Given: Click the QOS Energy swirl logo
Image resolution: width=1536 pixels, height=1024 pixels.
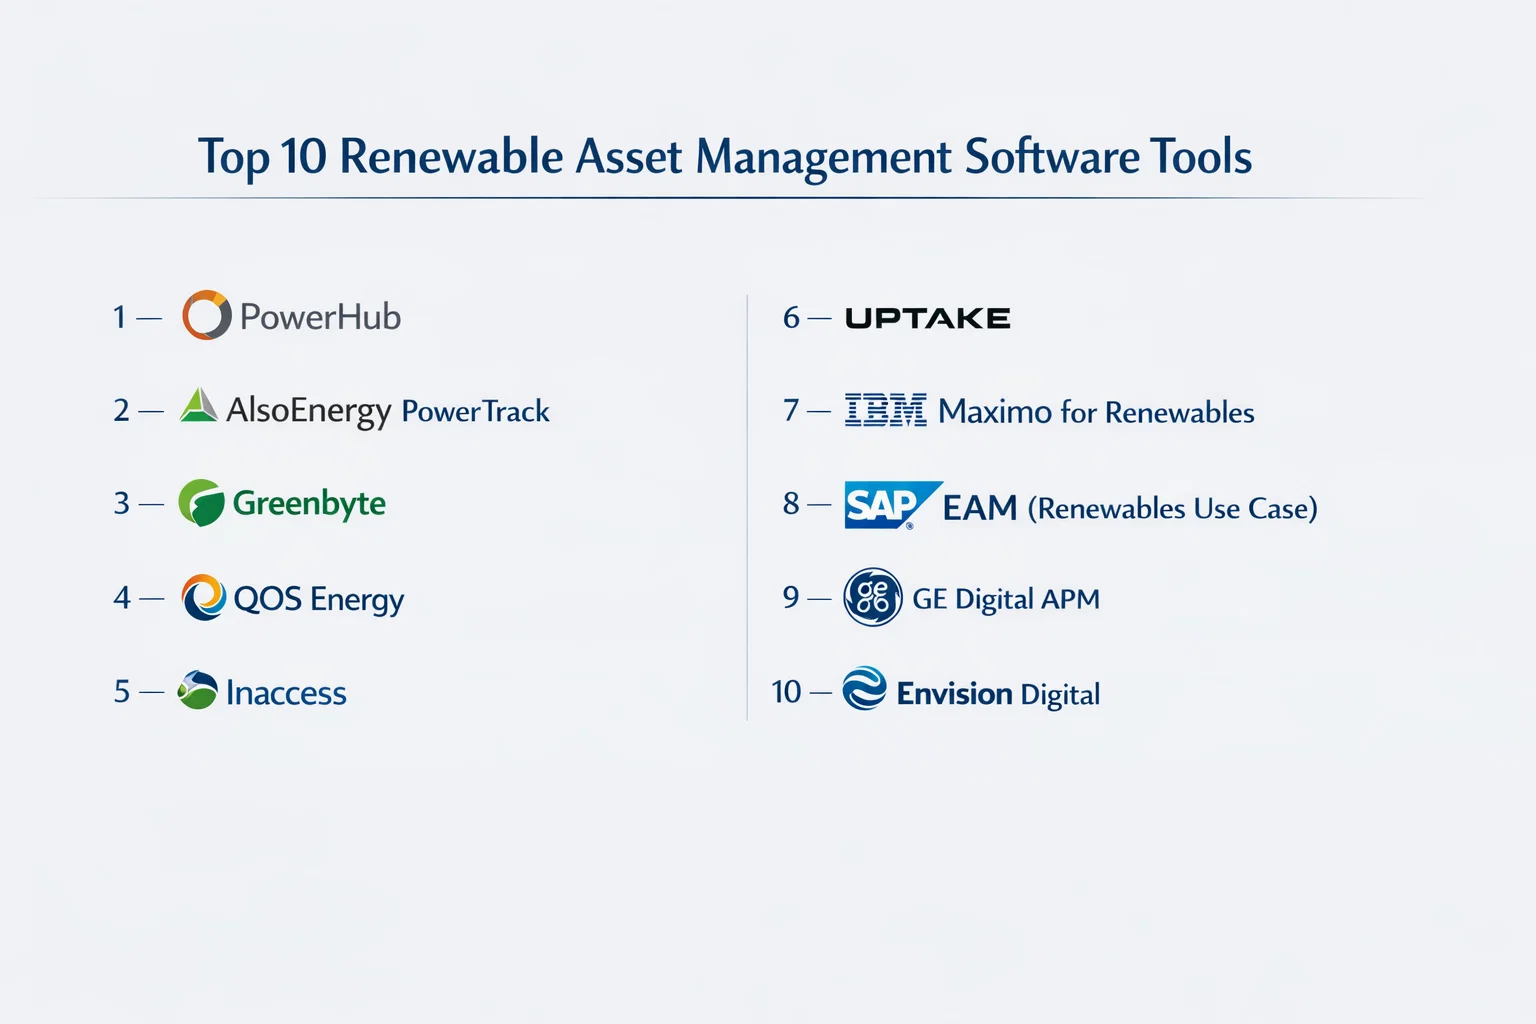Looking at the screenshot, I should (204, 598).
